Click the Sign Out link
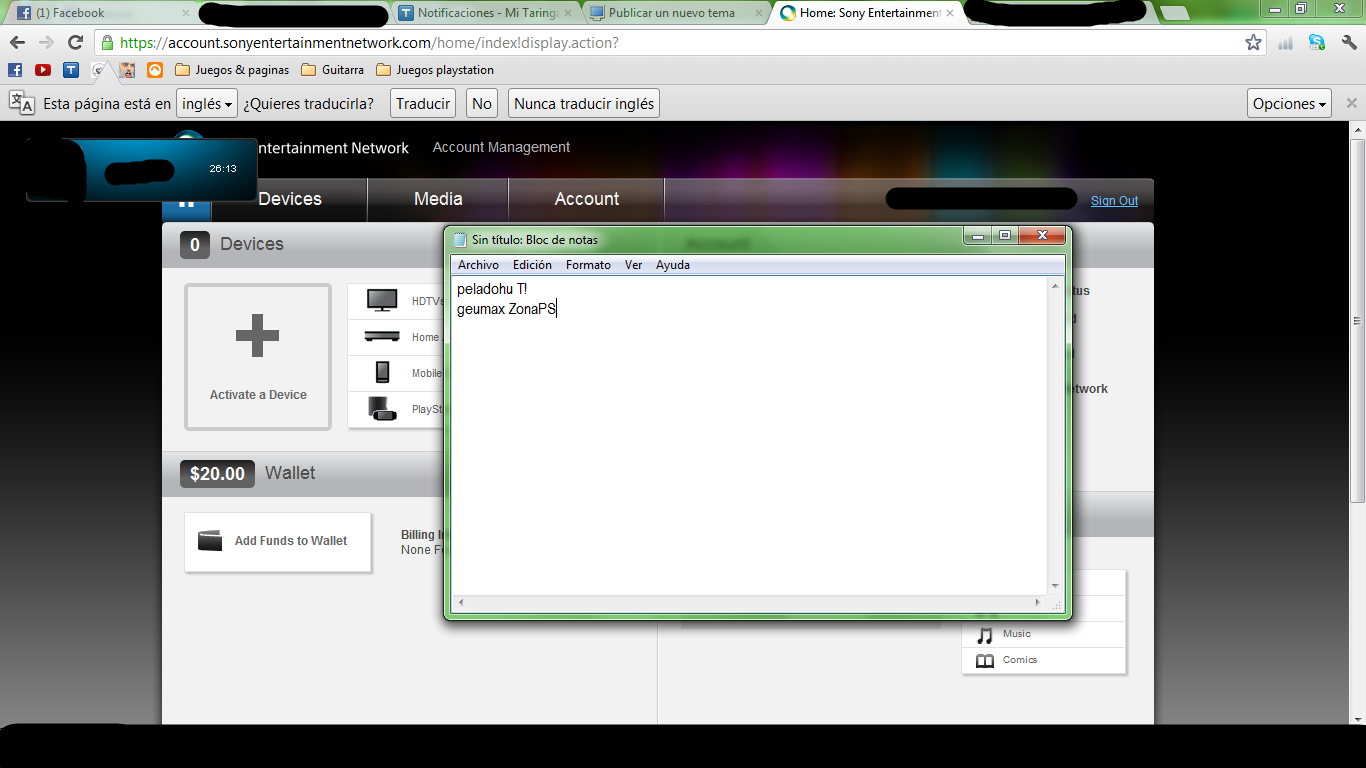 (1114, 200)
